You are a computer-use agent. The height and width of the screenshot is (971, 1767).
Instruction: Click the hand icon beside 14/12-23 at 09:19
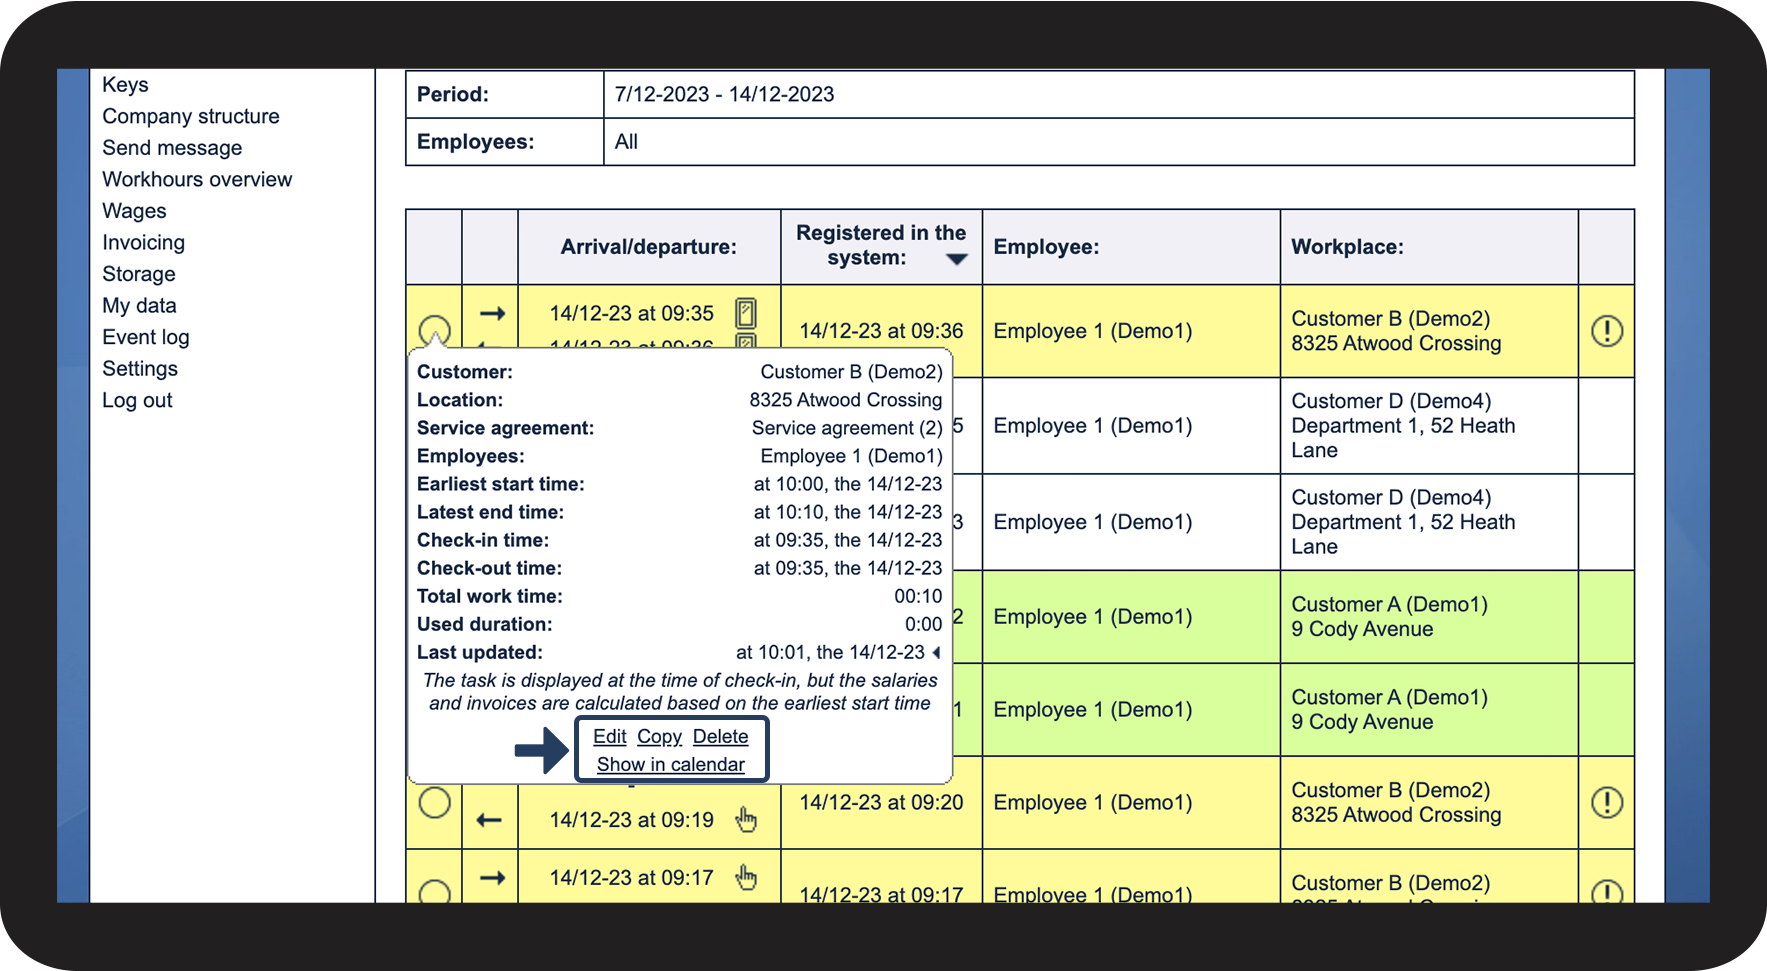tap(746, 820)
